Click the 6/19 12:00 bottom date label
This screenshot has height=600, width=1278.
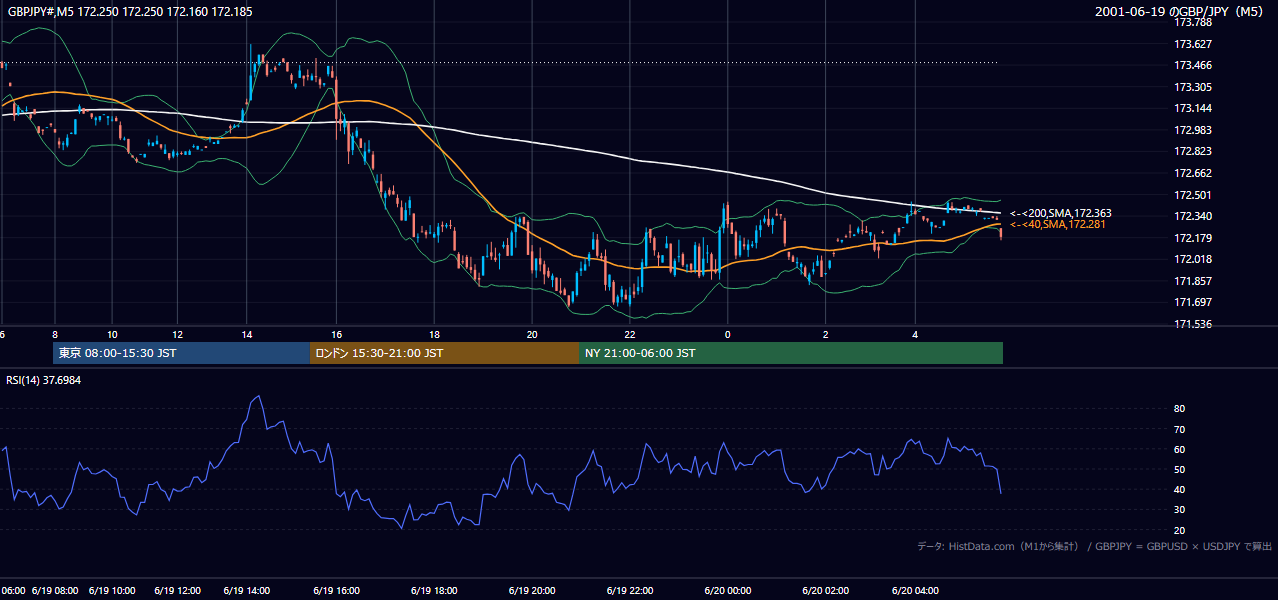click(x=178, y=590)
